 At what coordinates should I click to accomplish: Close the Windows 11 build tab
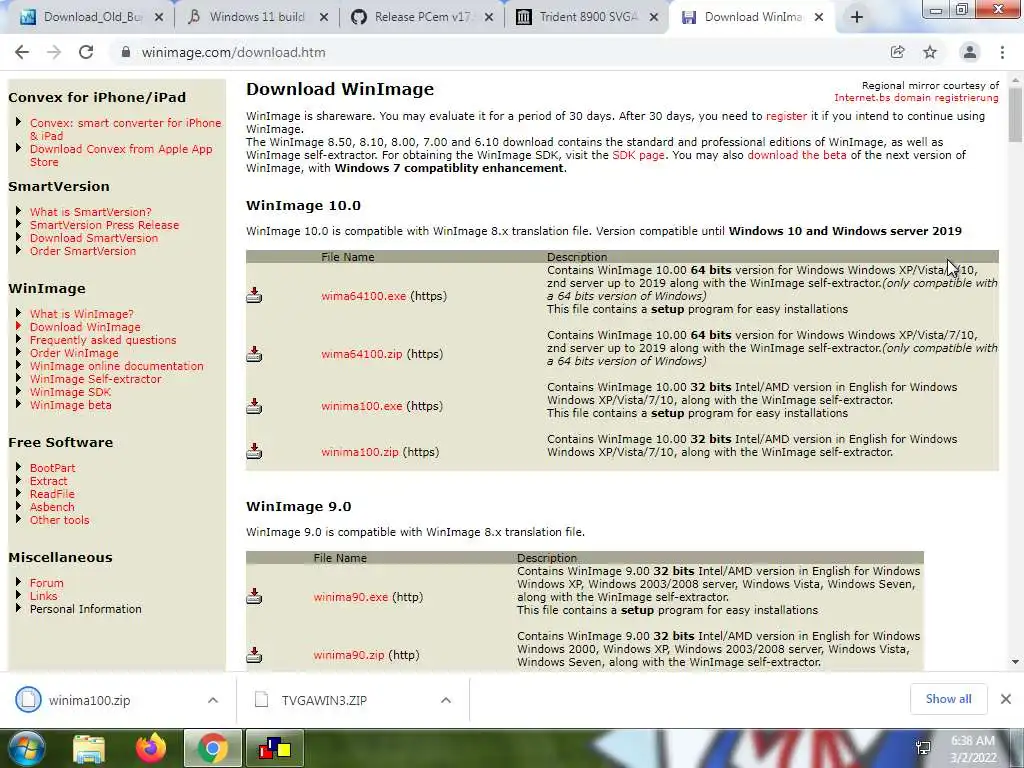[324, 18]
